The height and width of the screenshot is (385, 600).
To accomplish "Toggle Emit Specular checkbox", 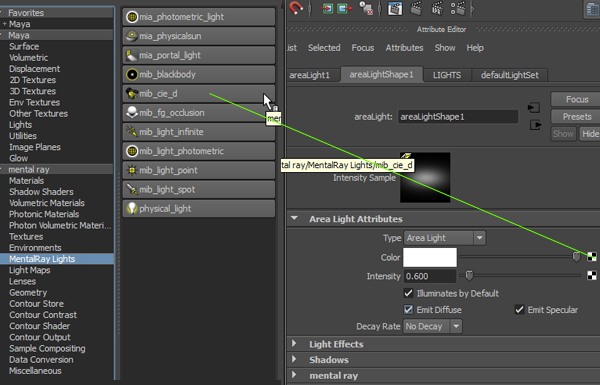I will coord(520,310).
